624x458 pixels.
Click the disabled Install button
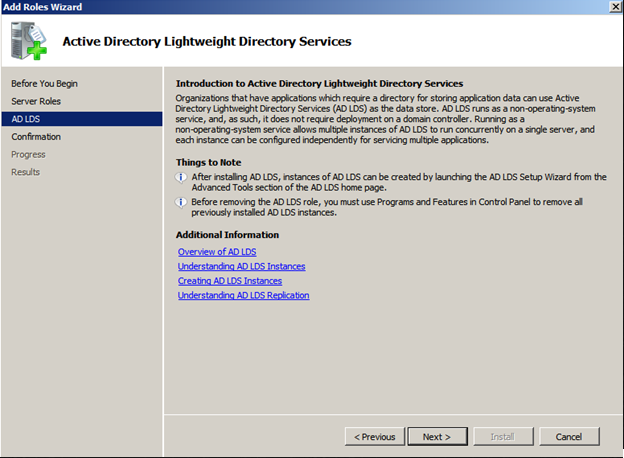(503, 437)
